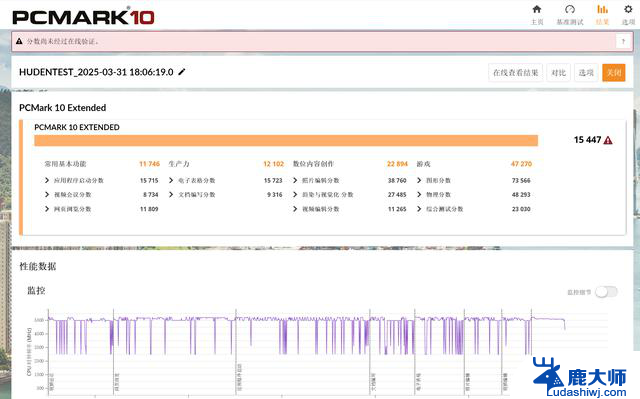
Task: Open the Results bar-chart icon tab
Action: point(602,15)
